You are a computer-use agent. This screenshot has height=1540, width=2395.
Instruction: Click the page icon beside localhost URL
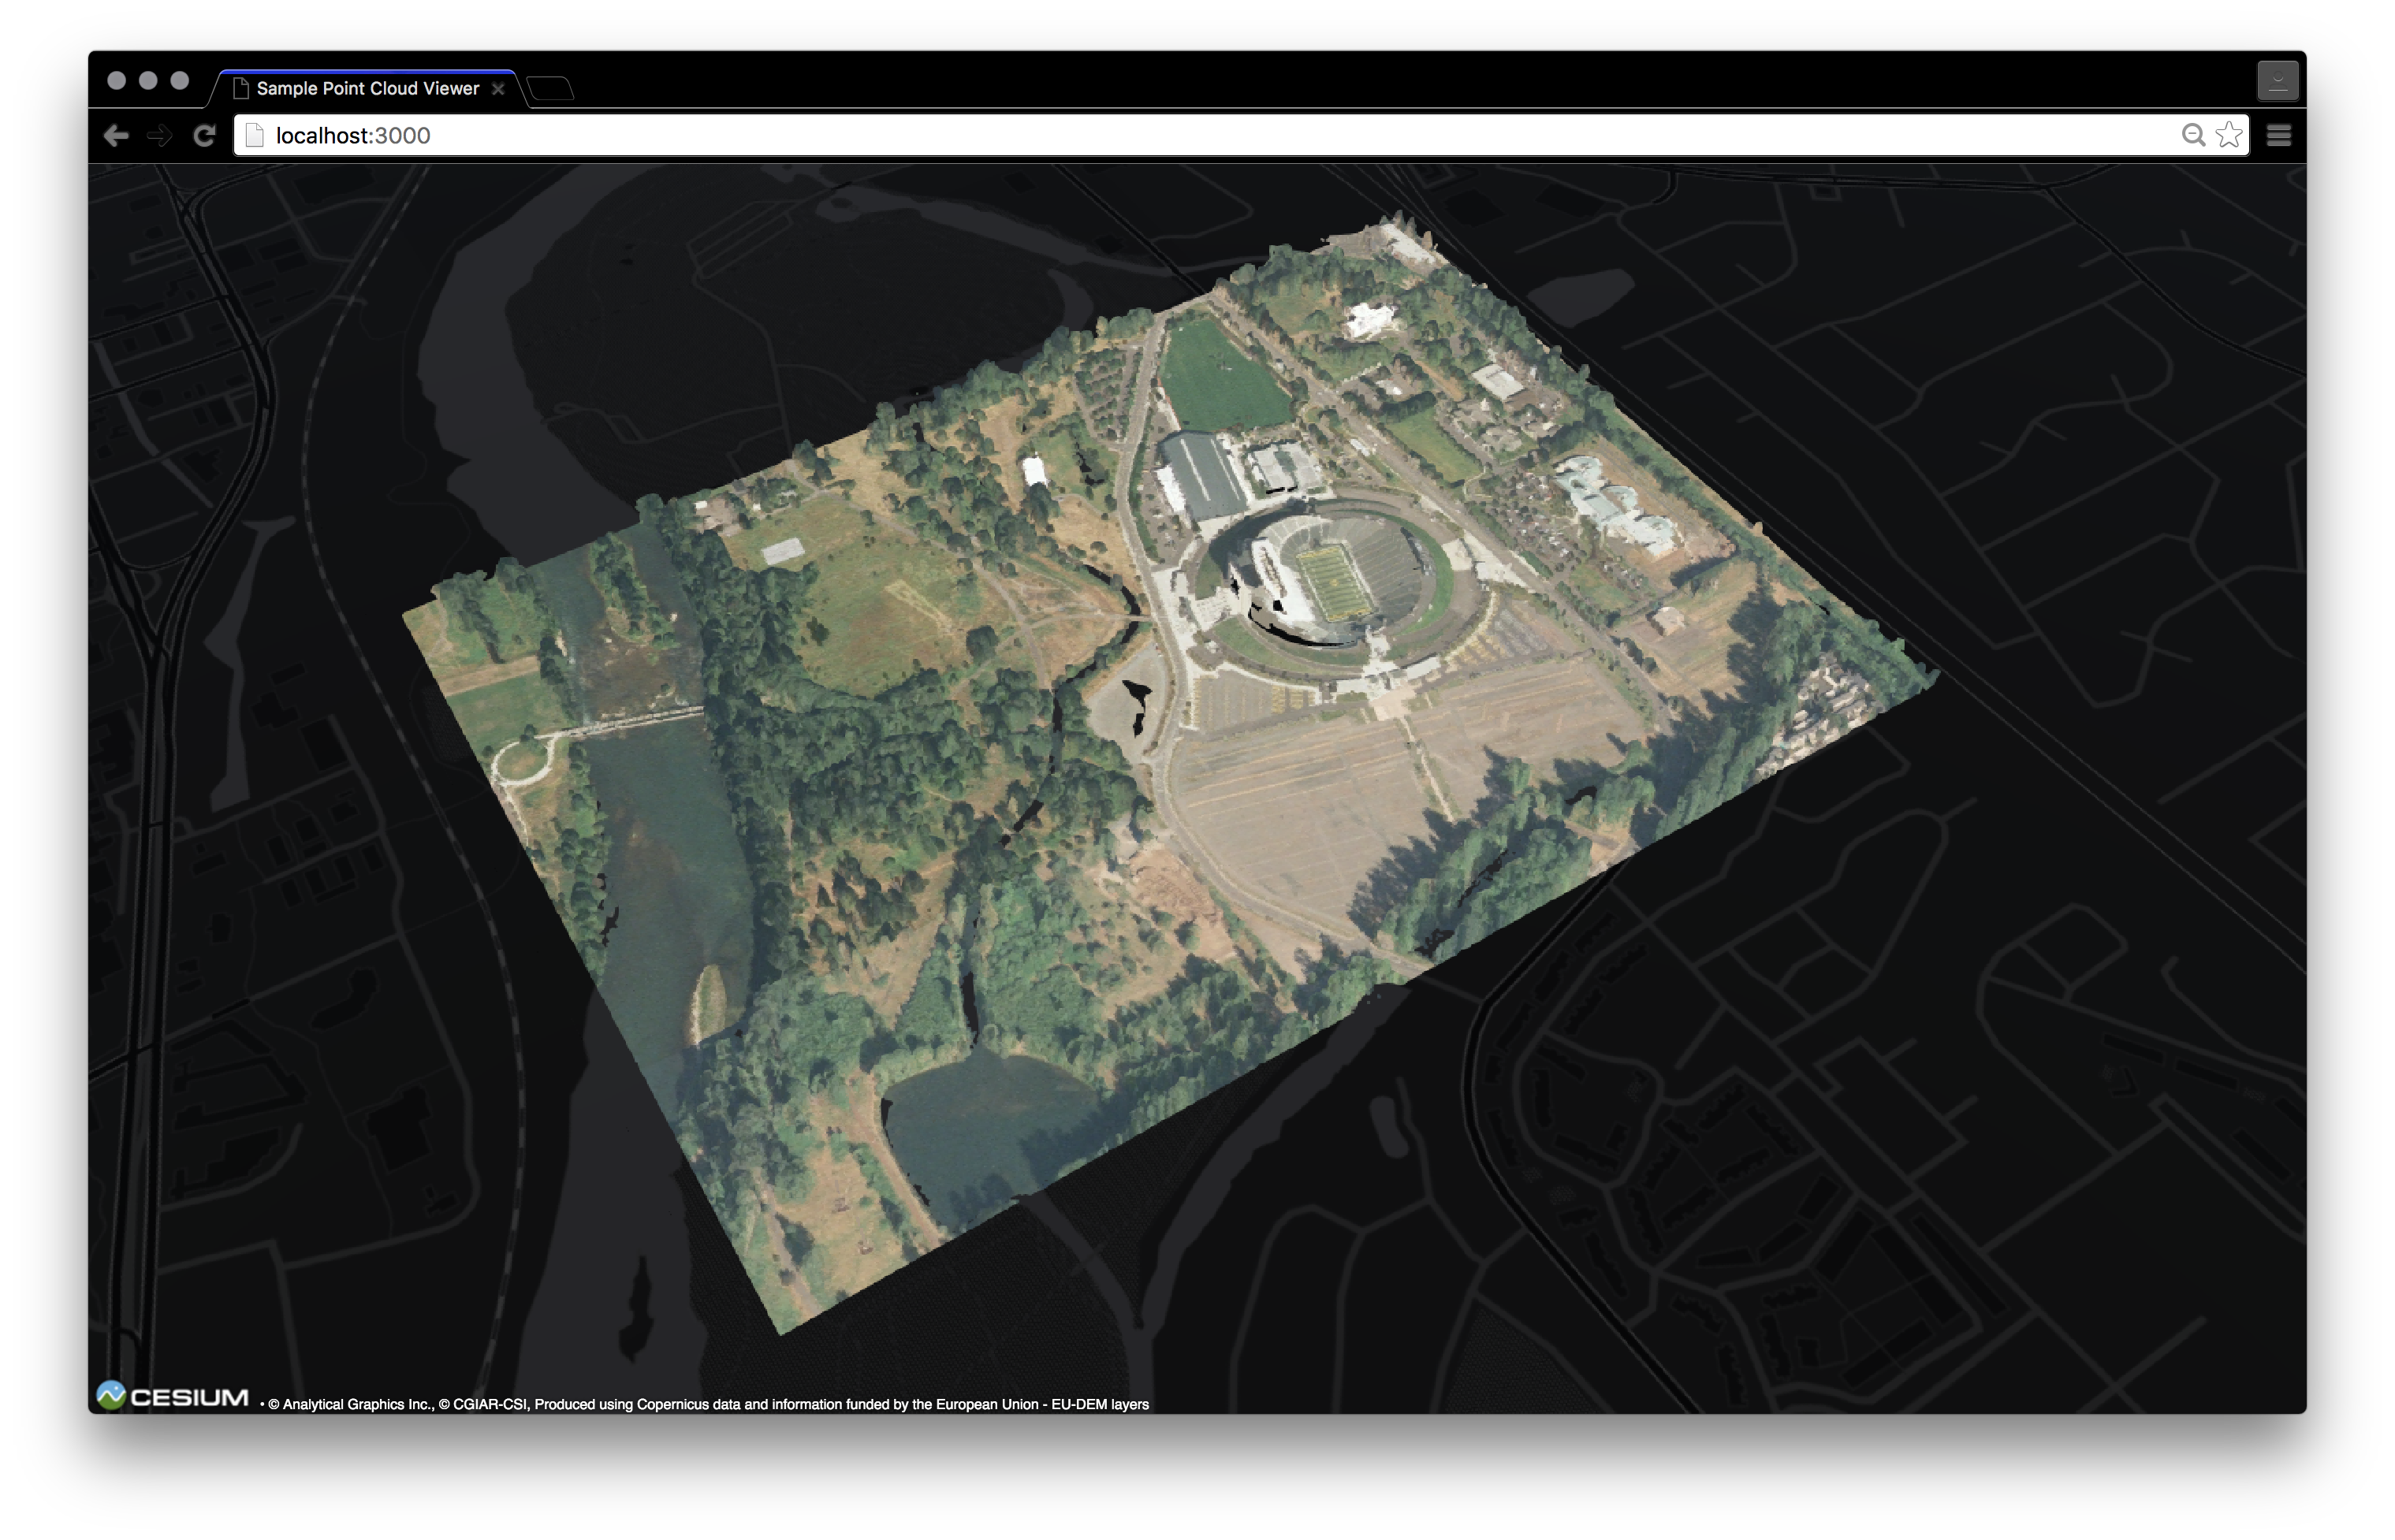(x=255, y=135)
